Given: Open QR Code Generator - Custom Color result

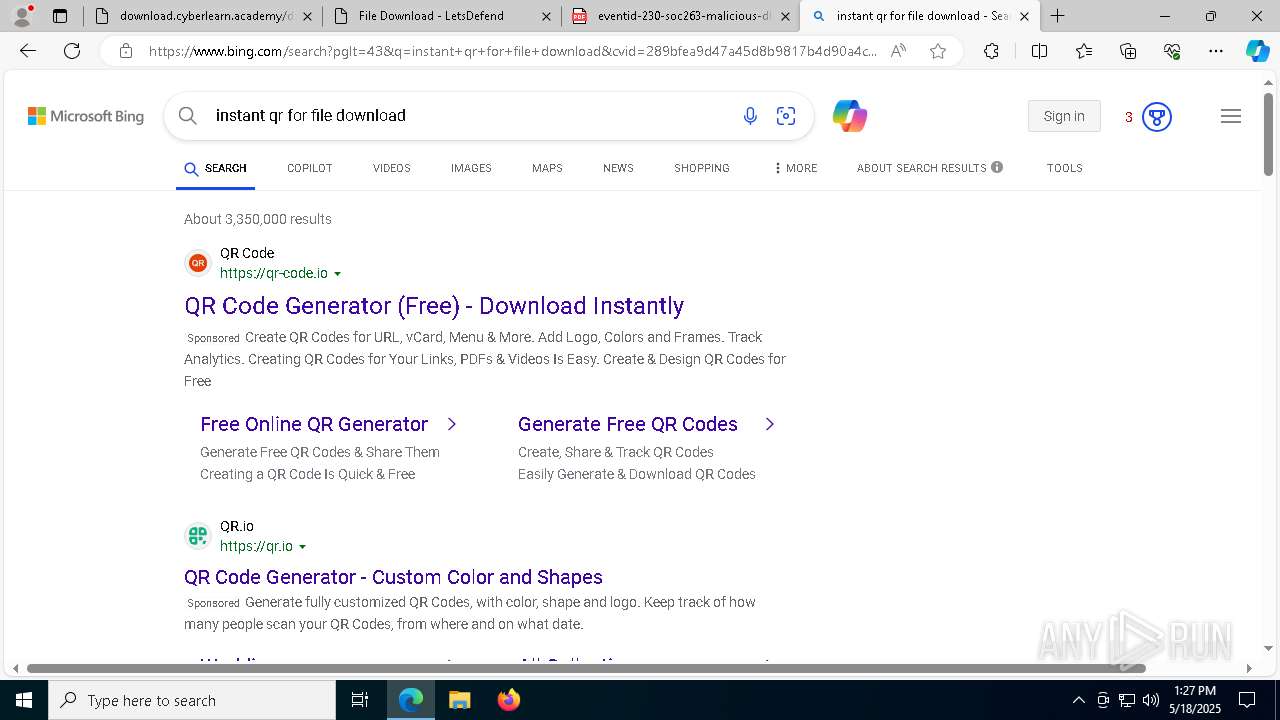Looking at the screenshot, I should tap(393, 577).
